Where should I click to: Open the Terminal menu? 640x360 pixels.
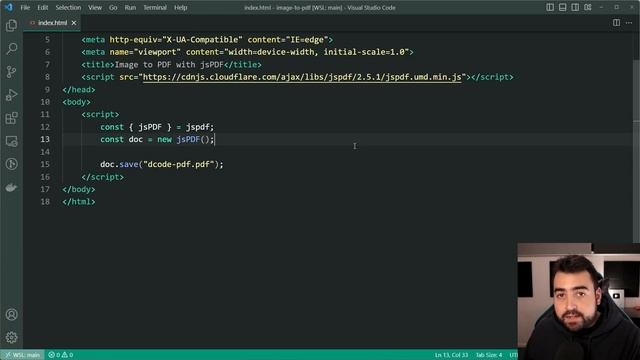(155, 7)
